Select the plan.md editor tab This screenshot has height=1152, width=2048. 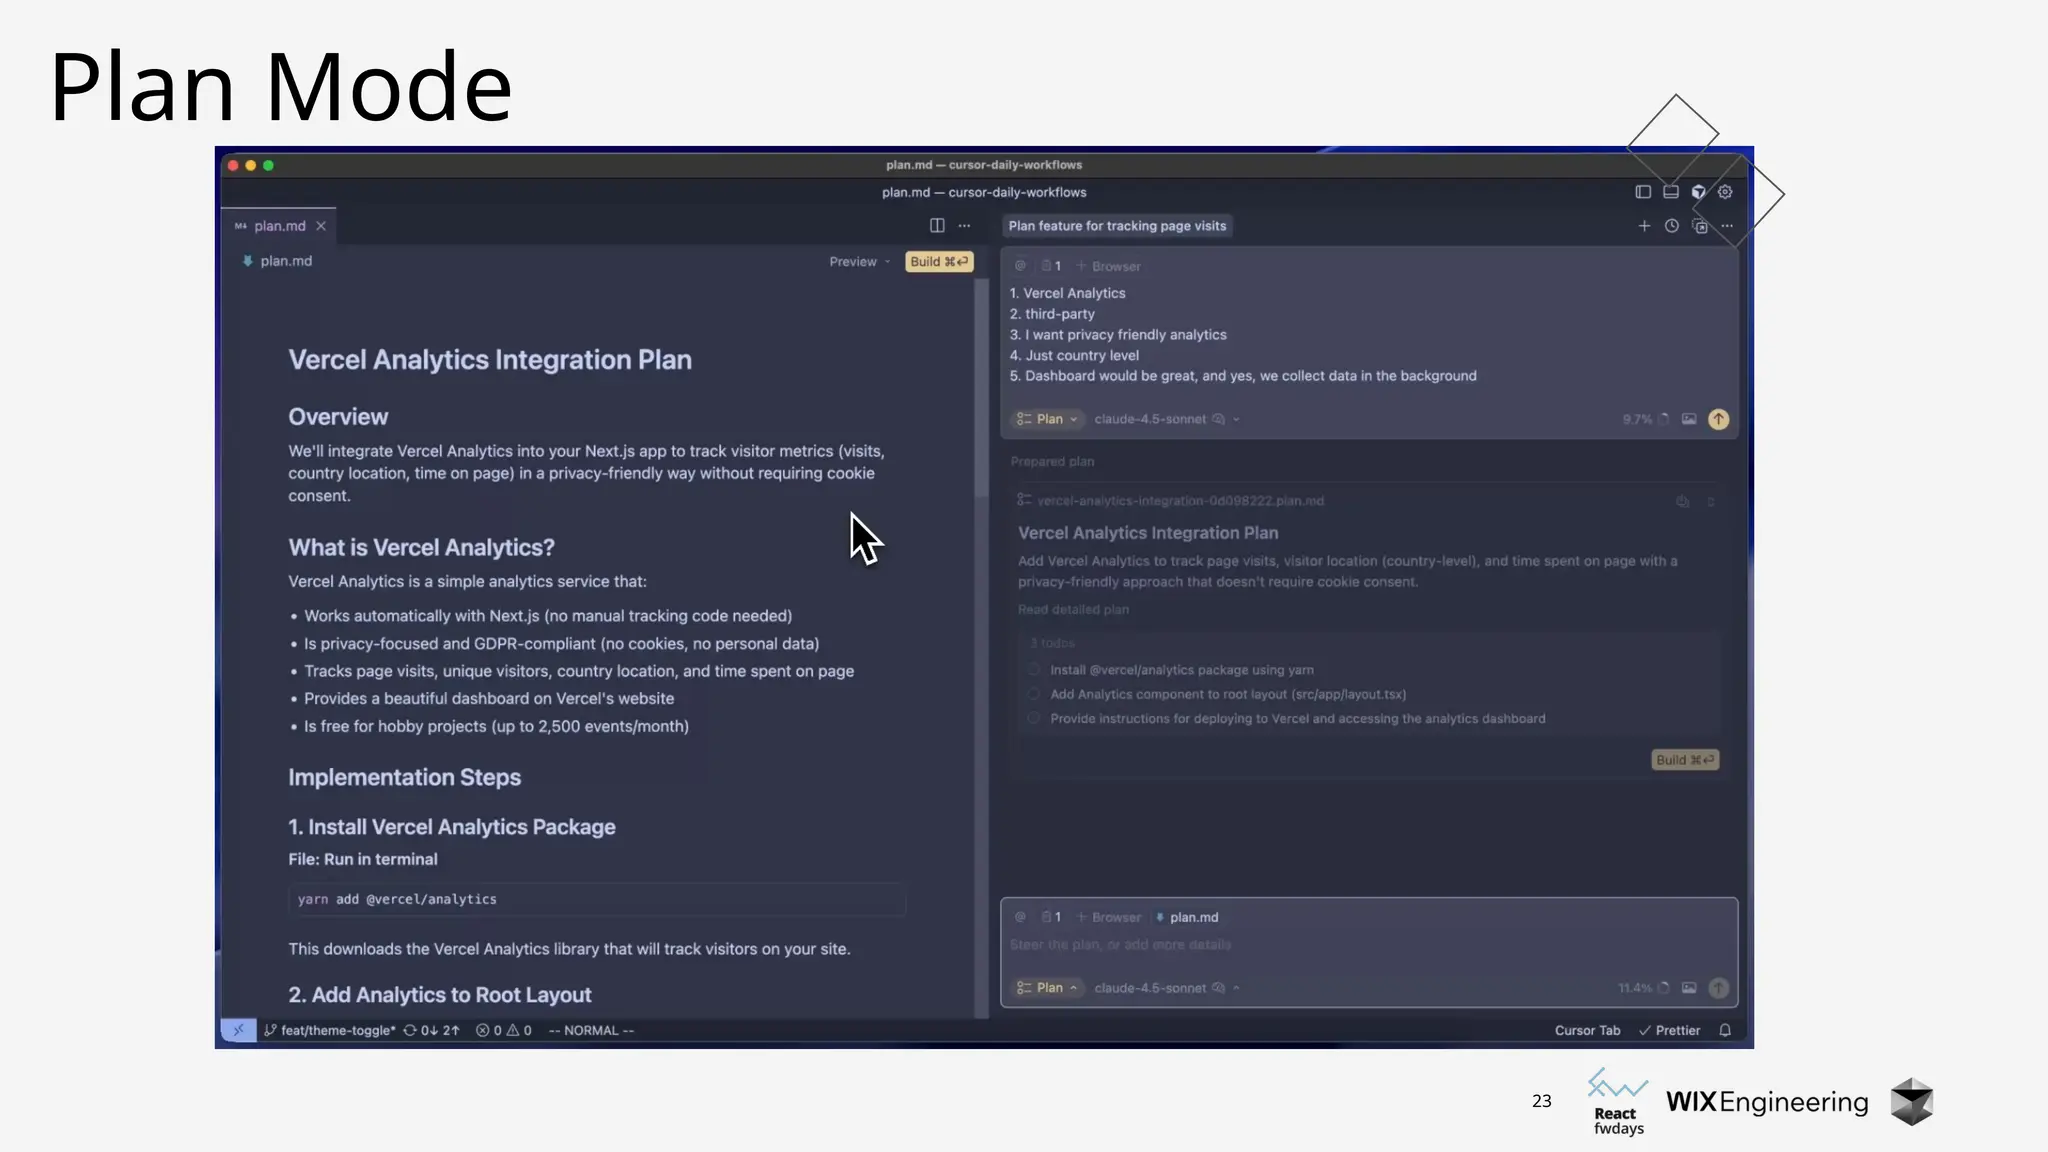point(279,226)
